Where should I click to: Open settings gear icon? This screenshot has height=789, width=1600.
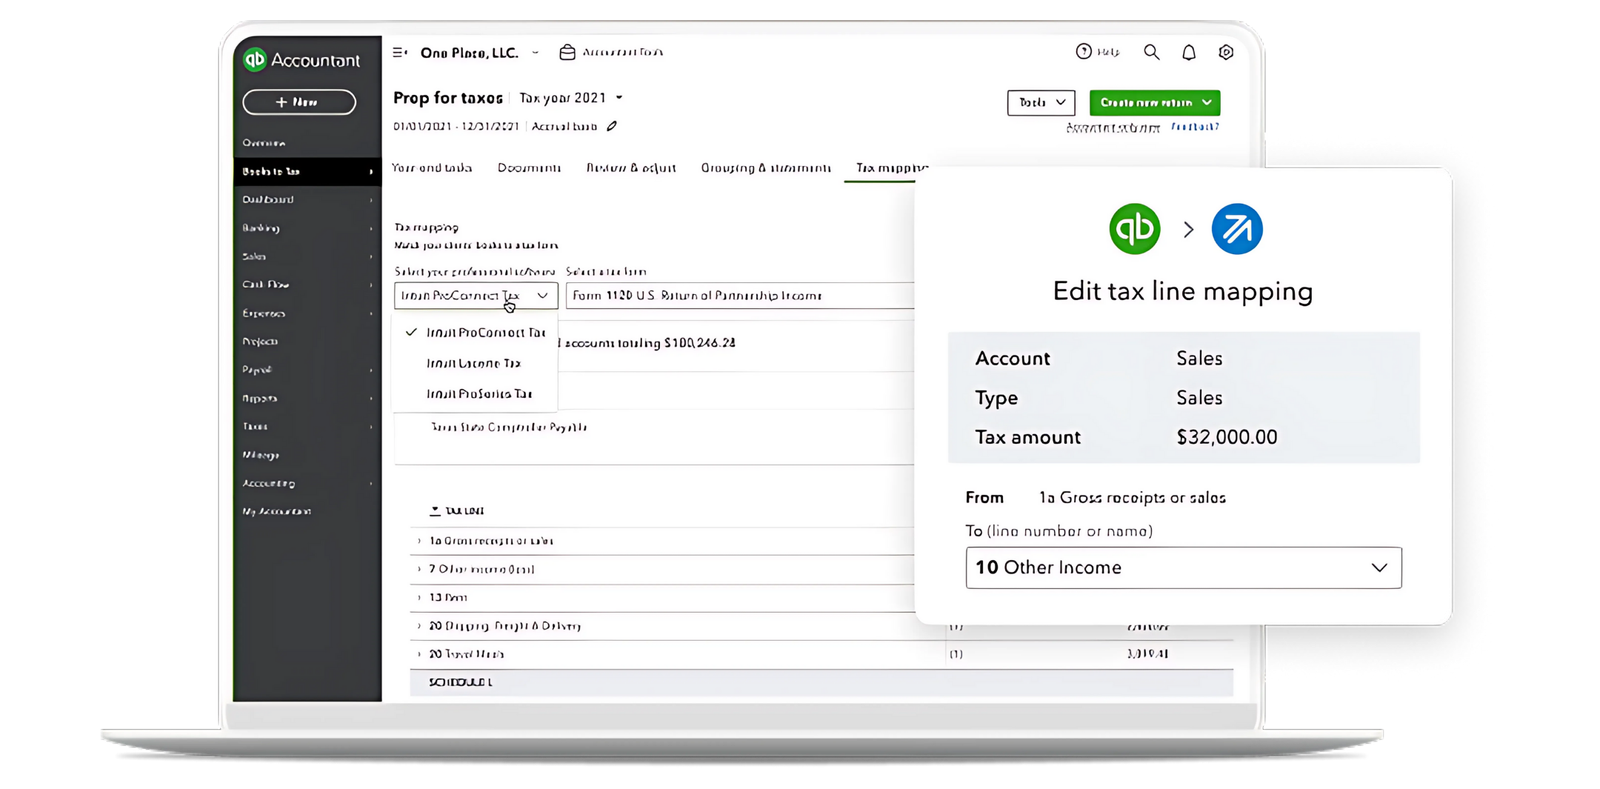tap(1226, 52)
